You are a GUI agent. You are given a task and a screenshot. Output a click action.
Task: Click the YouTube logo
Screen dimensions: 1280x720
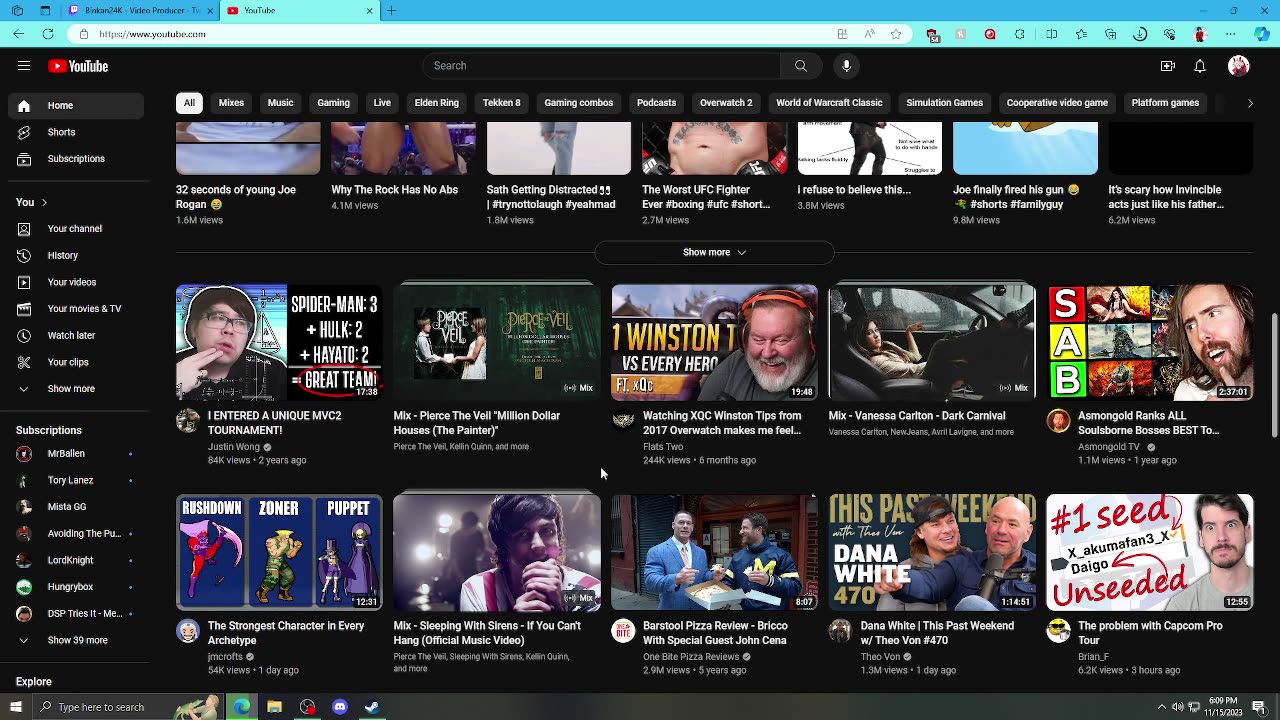pyautogui.click(x=78, y=66)
